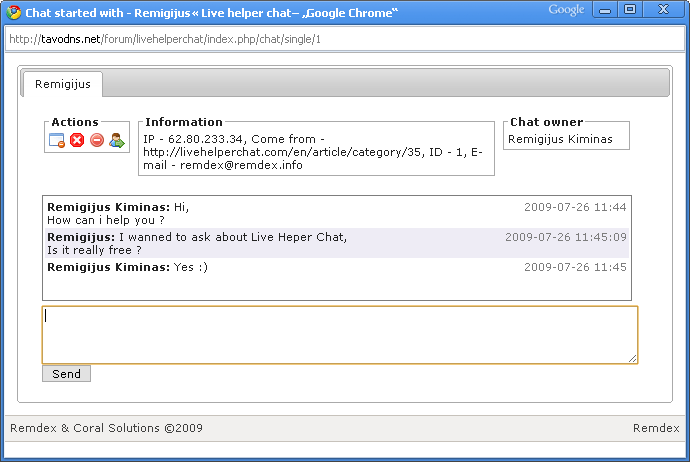
Task: Focus the chat message text area
Action: coord(340,335)
